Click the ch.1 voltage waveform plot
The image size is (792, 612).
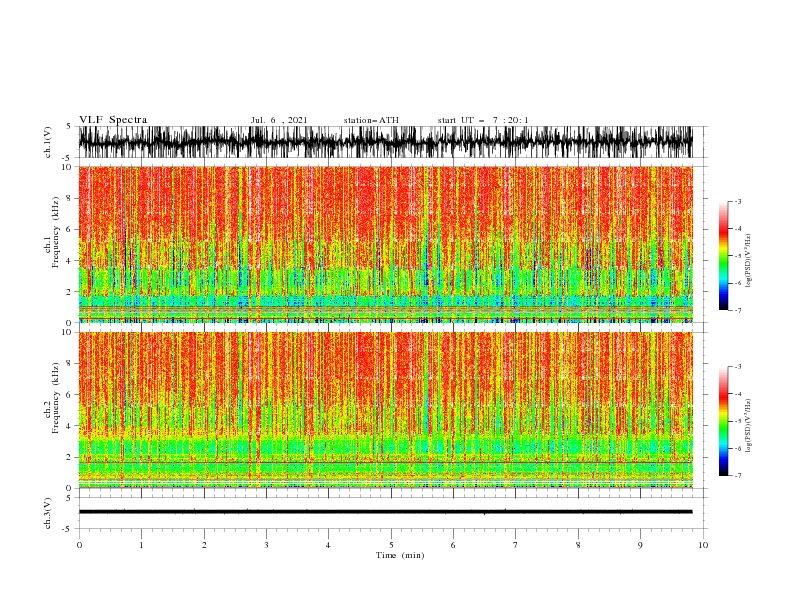point(385,142)
